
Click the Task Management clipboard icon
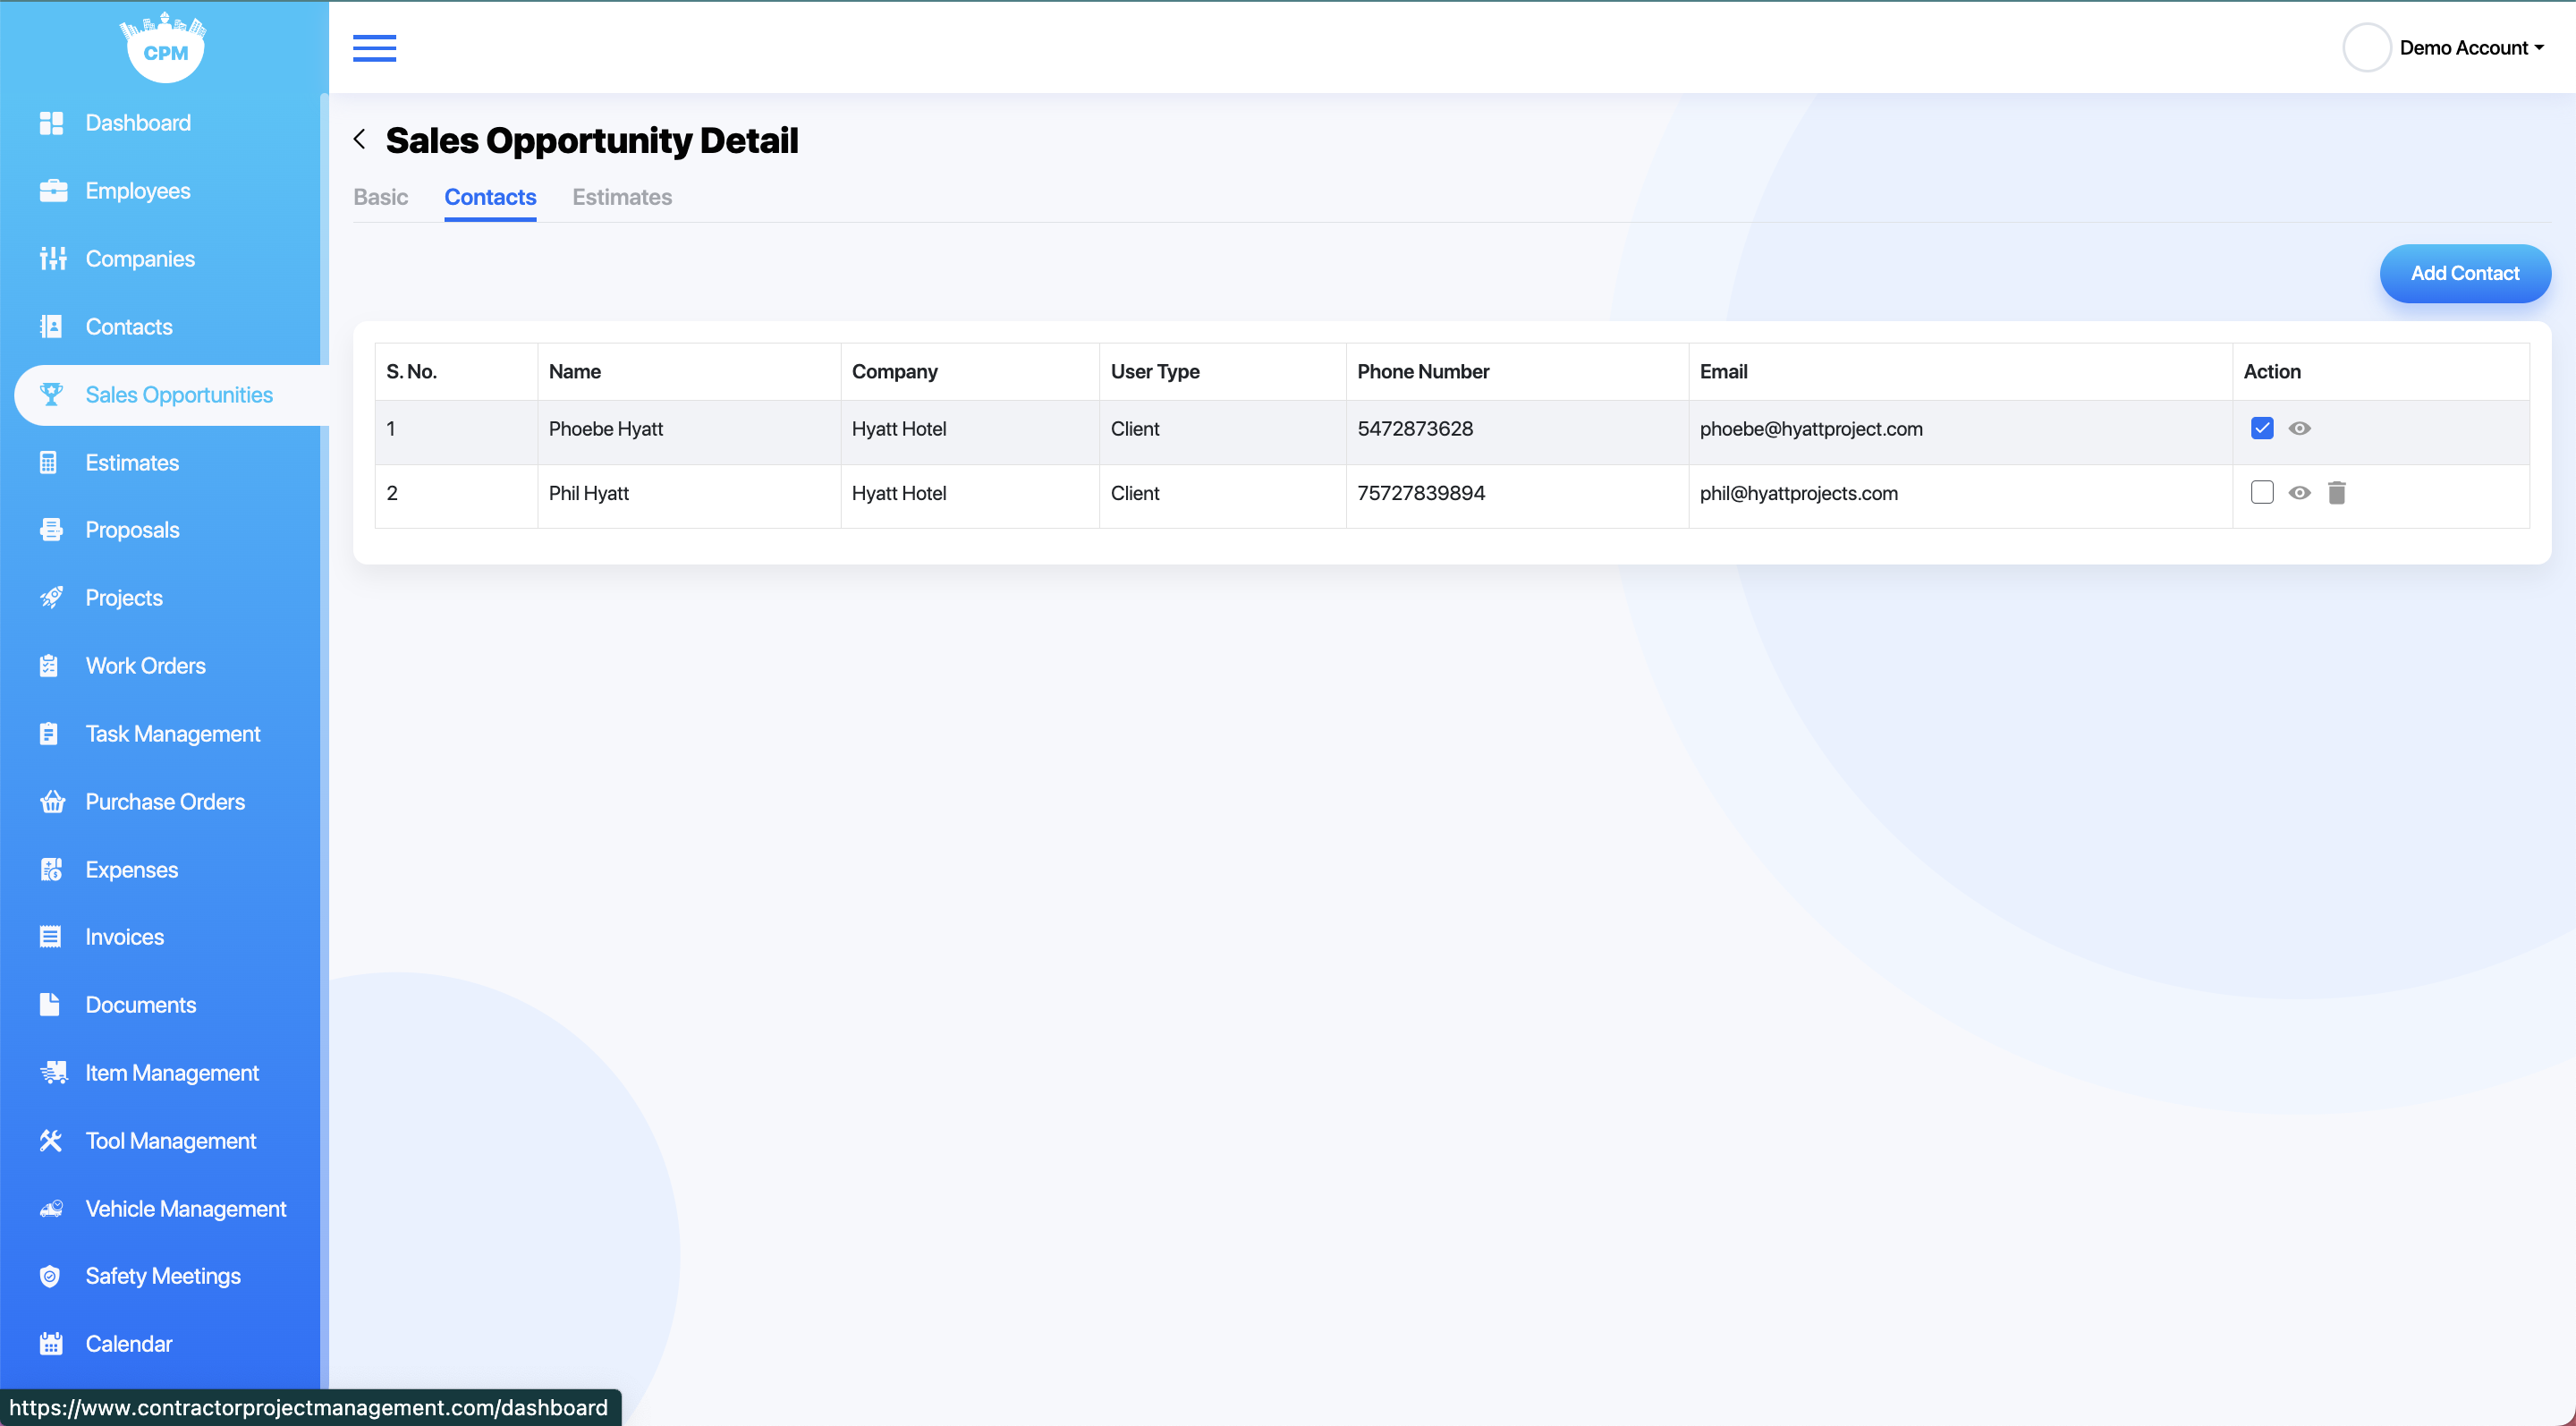tap(48, 734)
